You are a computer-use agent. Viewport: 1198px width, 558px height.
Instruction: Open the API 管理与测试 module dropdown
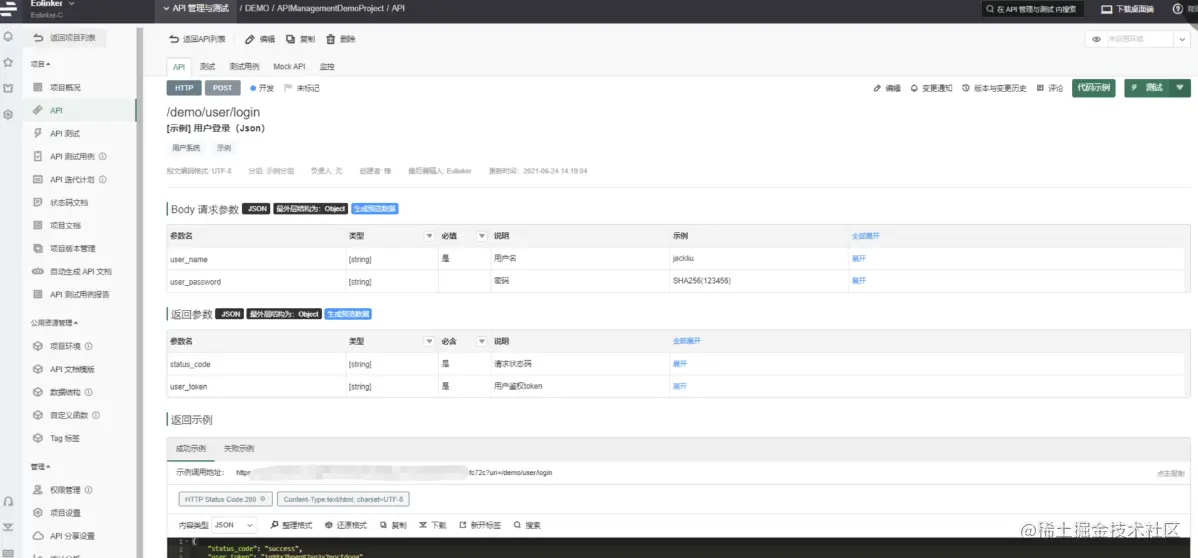point(196,8)
